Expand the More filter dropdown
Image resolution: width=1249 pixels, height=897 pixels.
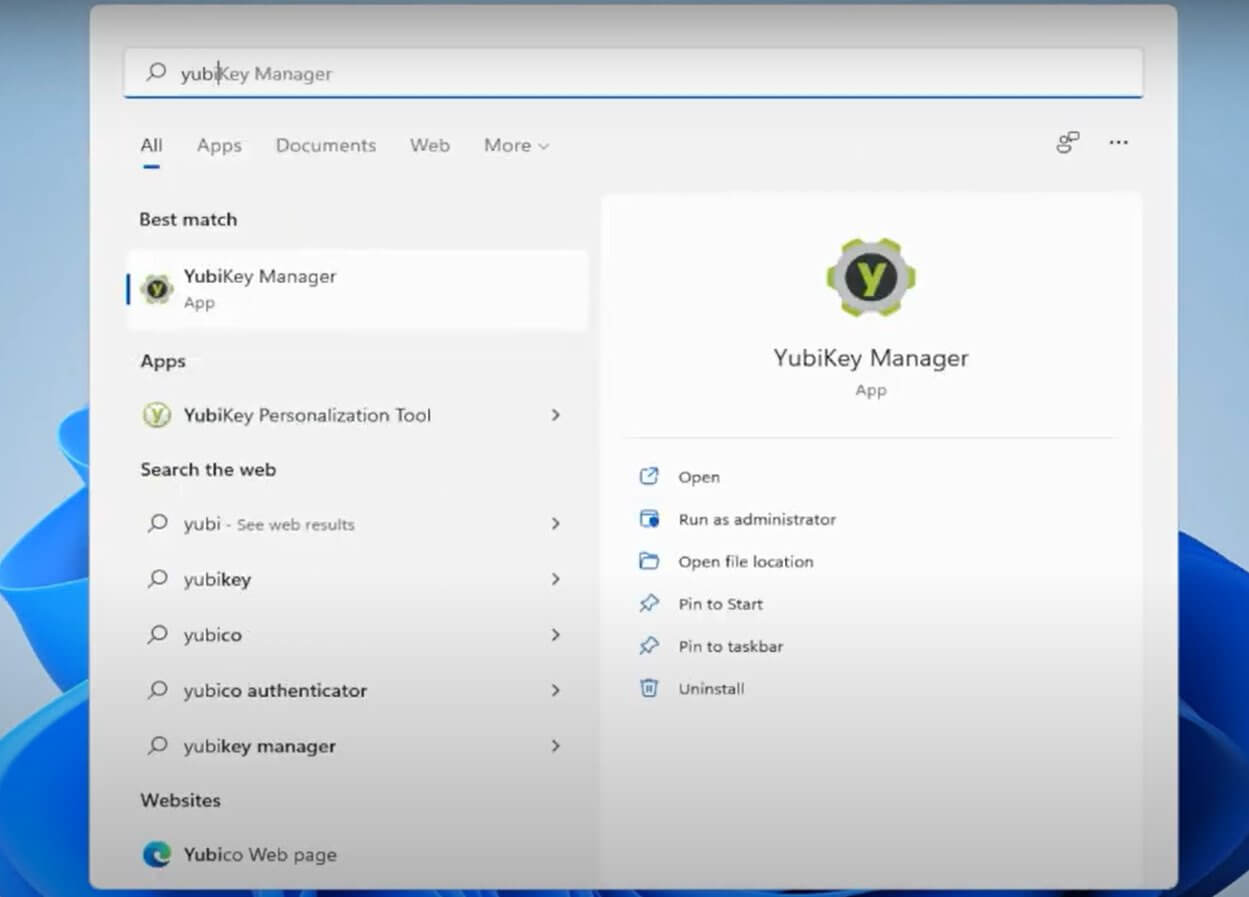point(516,146)
